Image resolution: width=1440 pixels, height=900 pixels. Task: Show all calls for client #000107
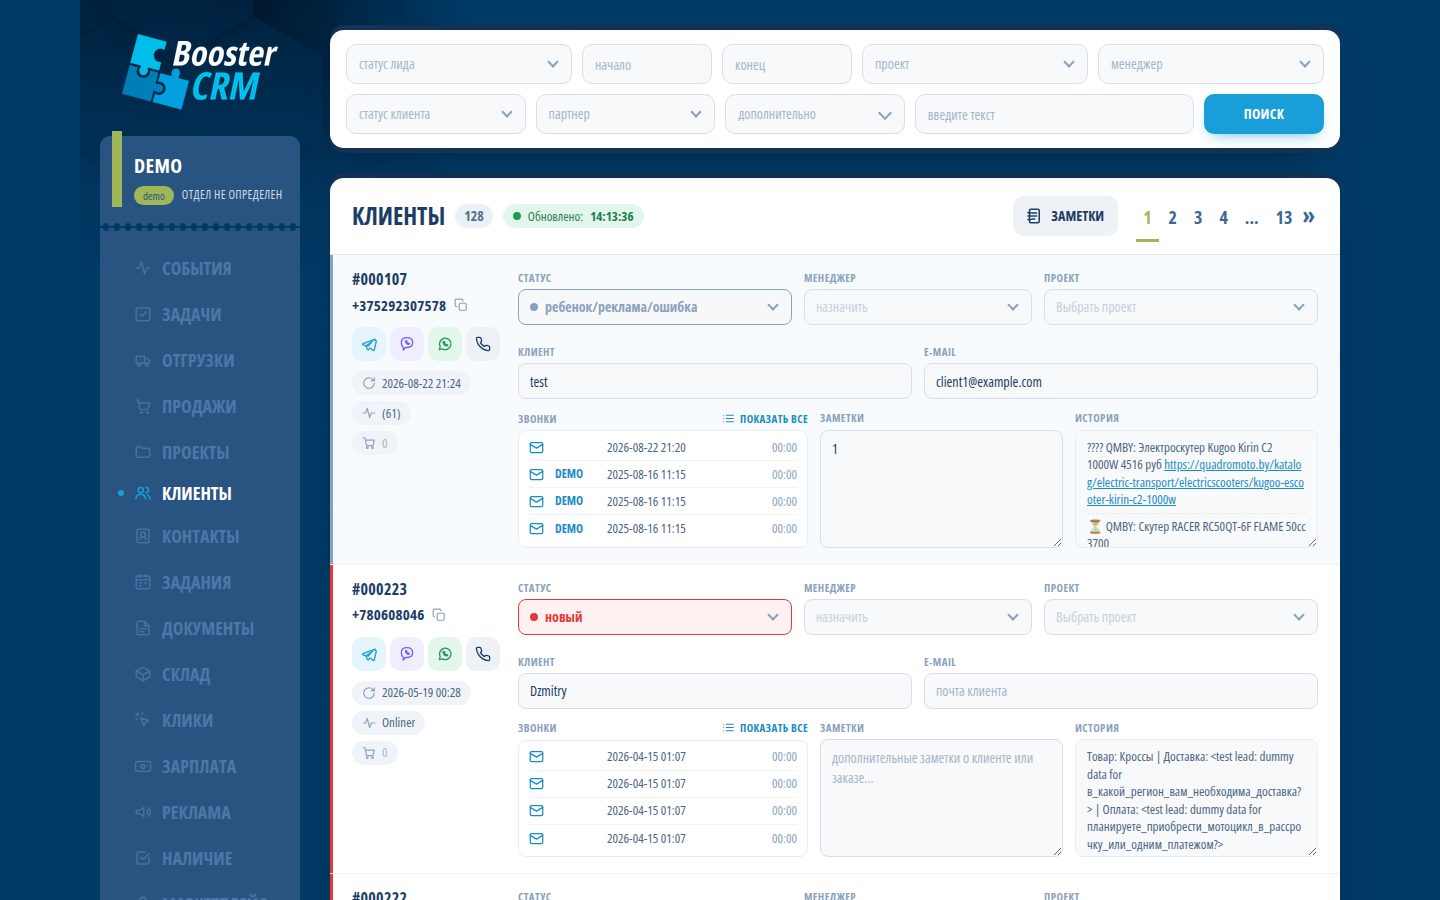pyautogui.click(x=765, y=419)
